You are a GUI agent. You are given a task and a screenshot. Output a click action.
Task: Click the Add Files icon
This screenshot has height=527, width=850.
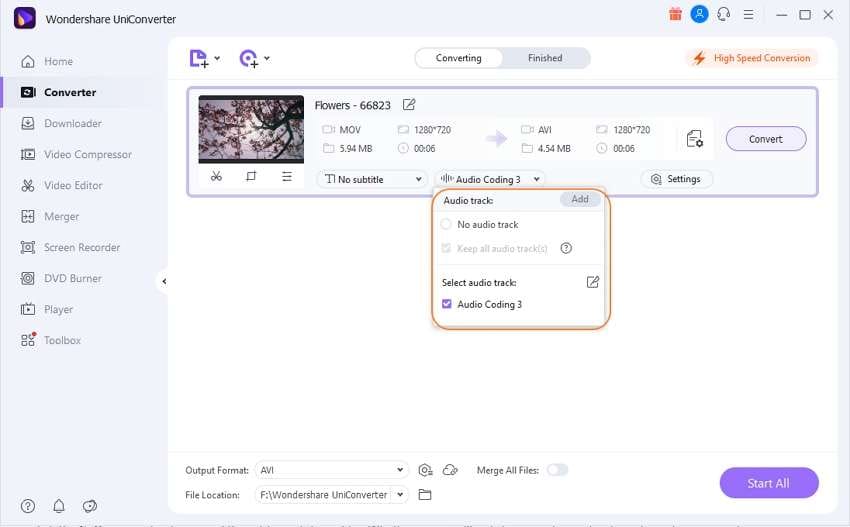click(198, 59)
